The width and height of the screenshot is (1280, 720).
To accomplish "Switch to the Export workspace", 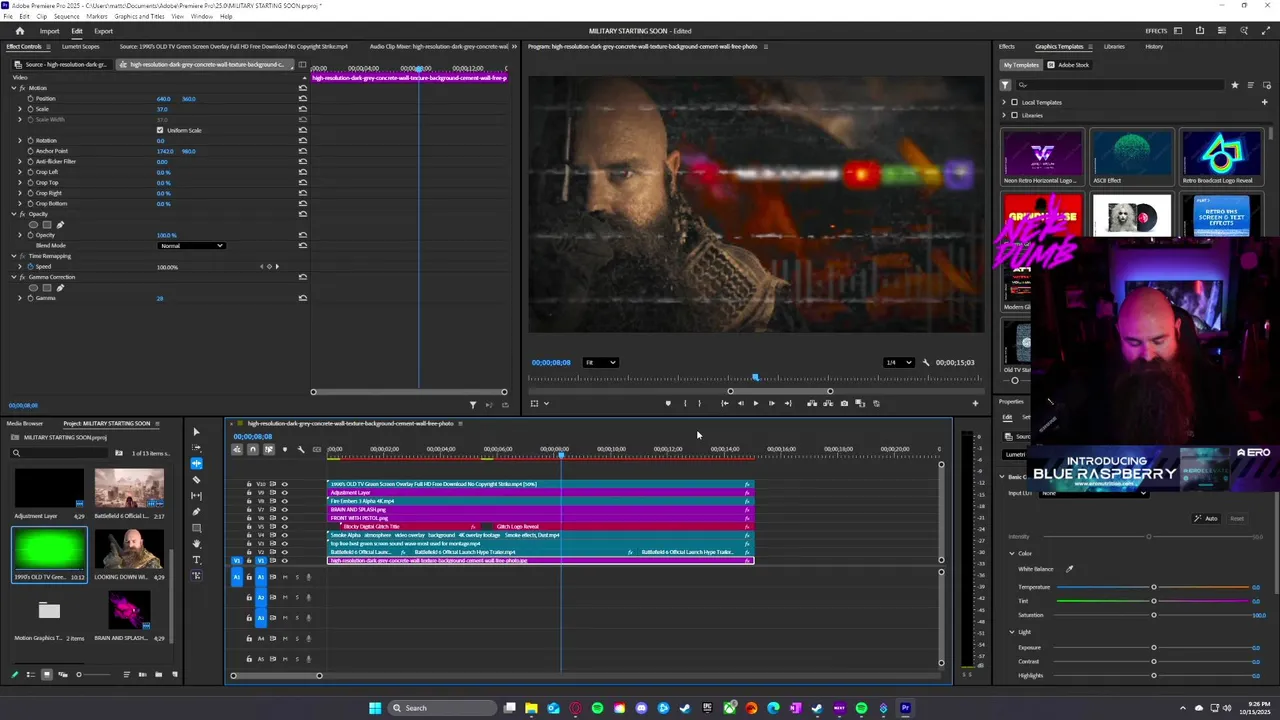I will coord(104,31).
